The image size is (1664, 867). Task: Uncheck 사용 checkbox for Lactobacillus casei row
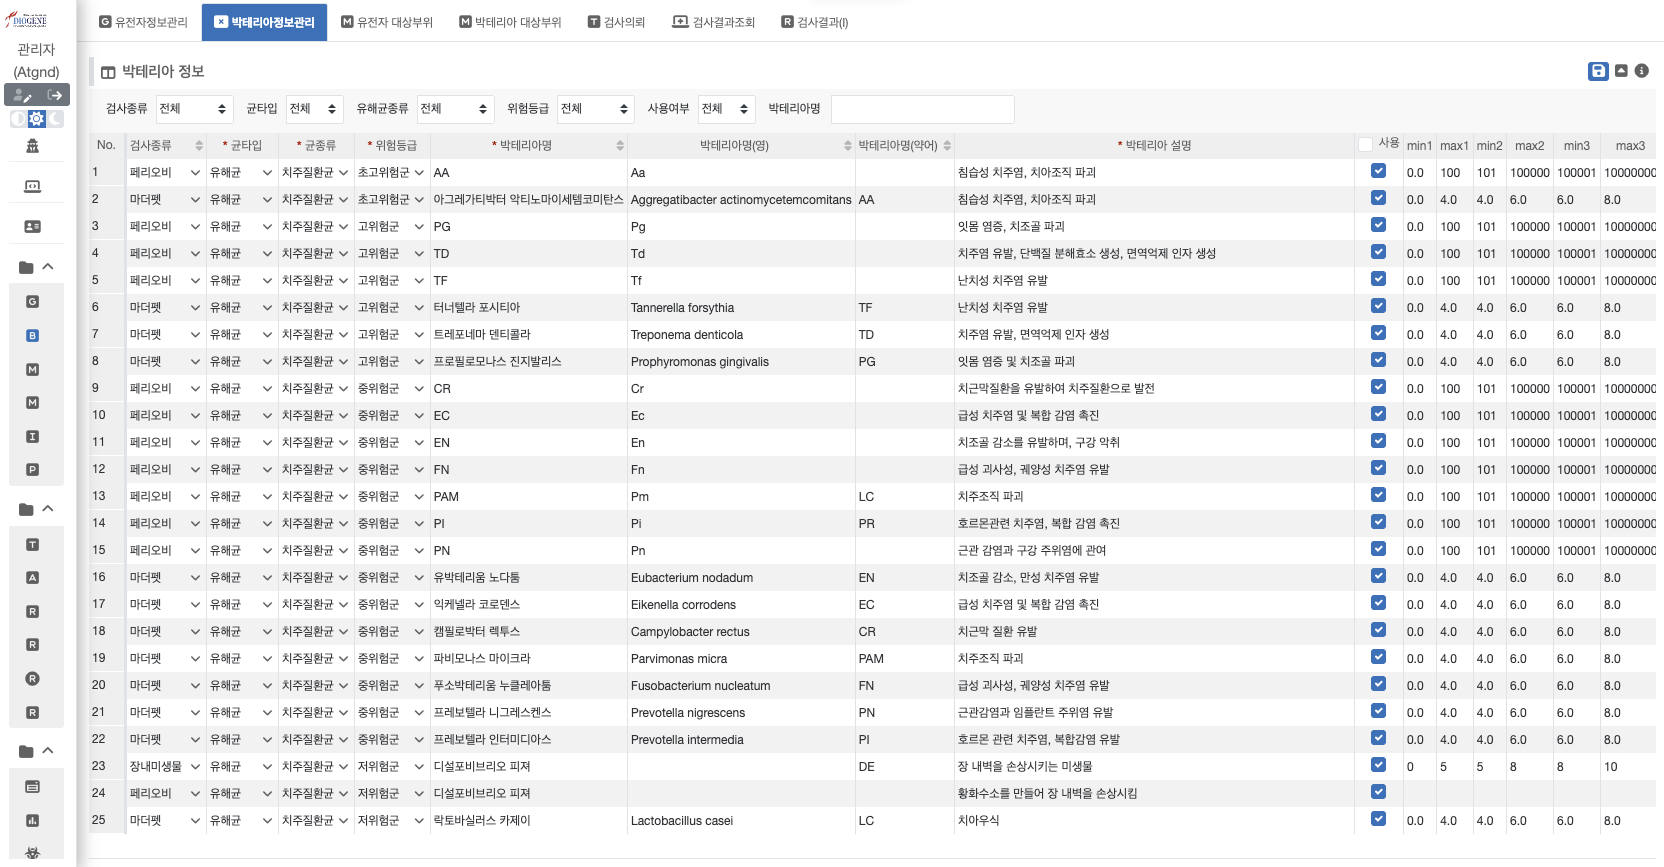(1378, 819)
